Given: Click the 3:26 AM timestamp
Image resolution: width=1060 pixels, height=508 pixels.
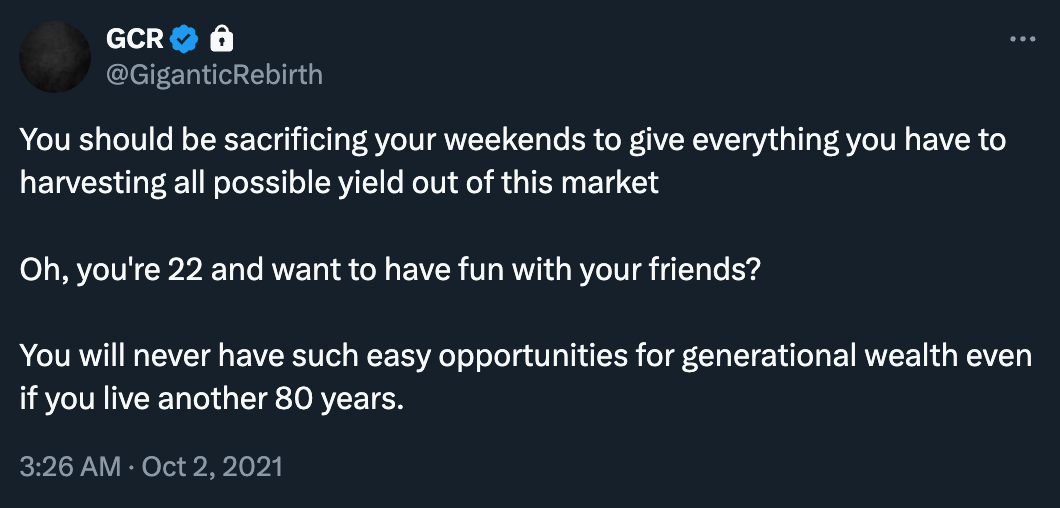Looking at the screenshot, I should 70,467.
